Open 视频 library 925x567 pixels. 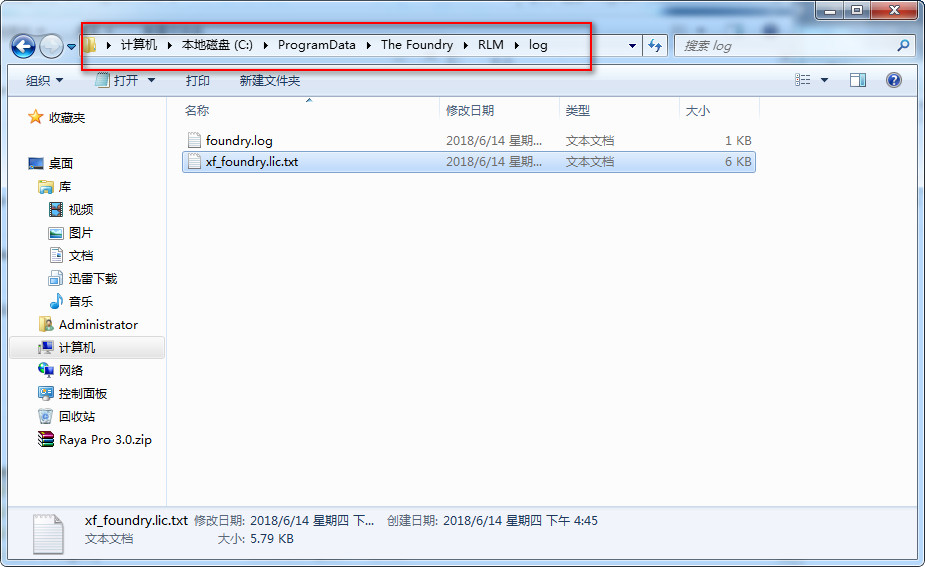pyautogui.click(x=81, y=209)
